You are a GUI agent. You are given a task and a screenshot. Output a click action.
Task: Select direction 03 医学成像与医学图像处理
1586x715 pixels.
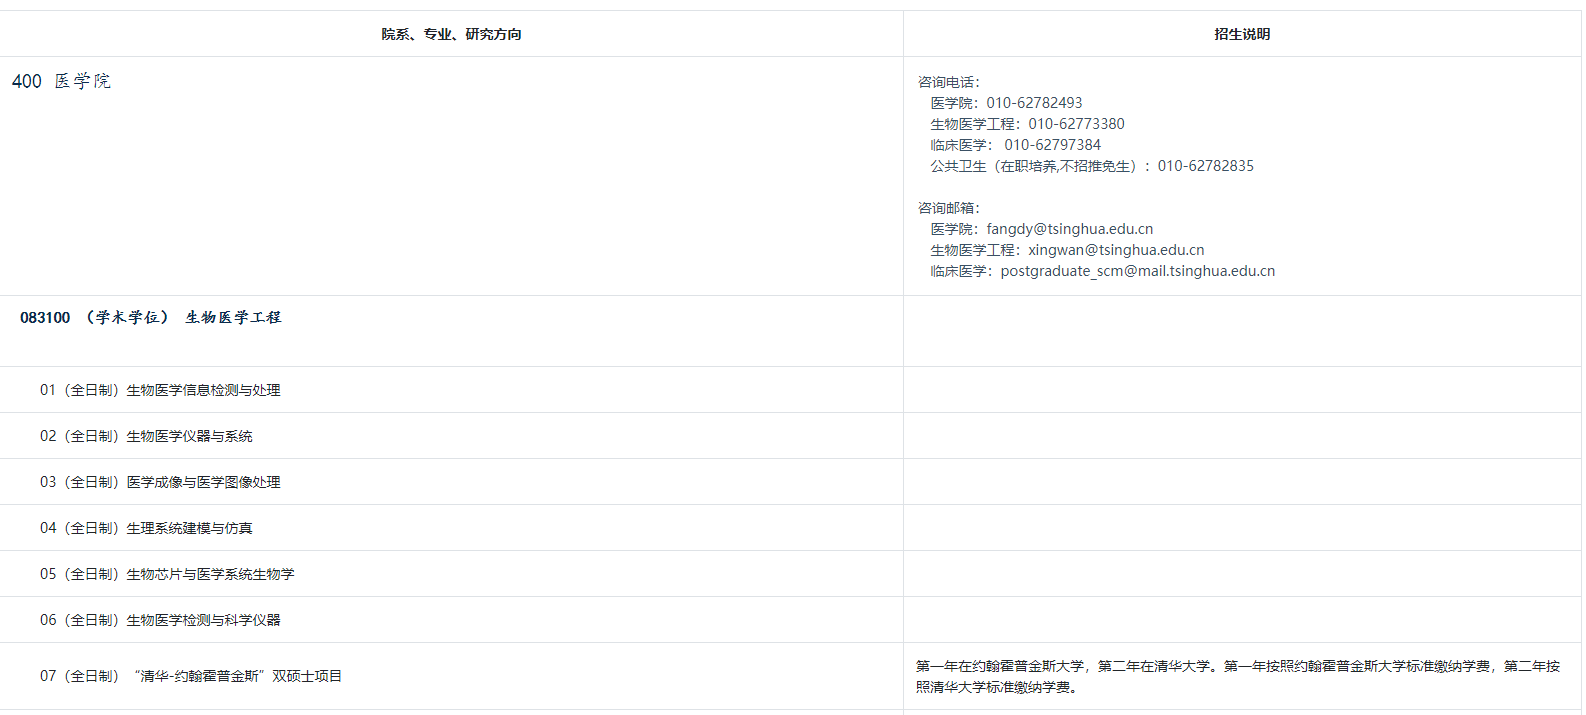(x=160, y=482)
